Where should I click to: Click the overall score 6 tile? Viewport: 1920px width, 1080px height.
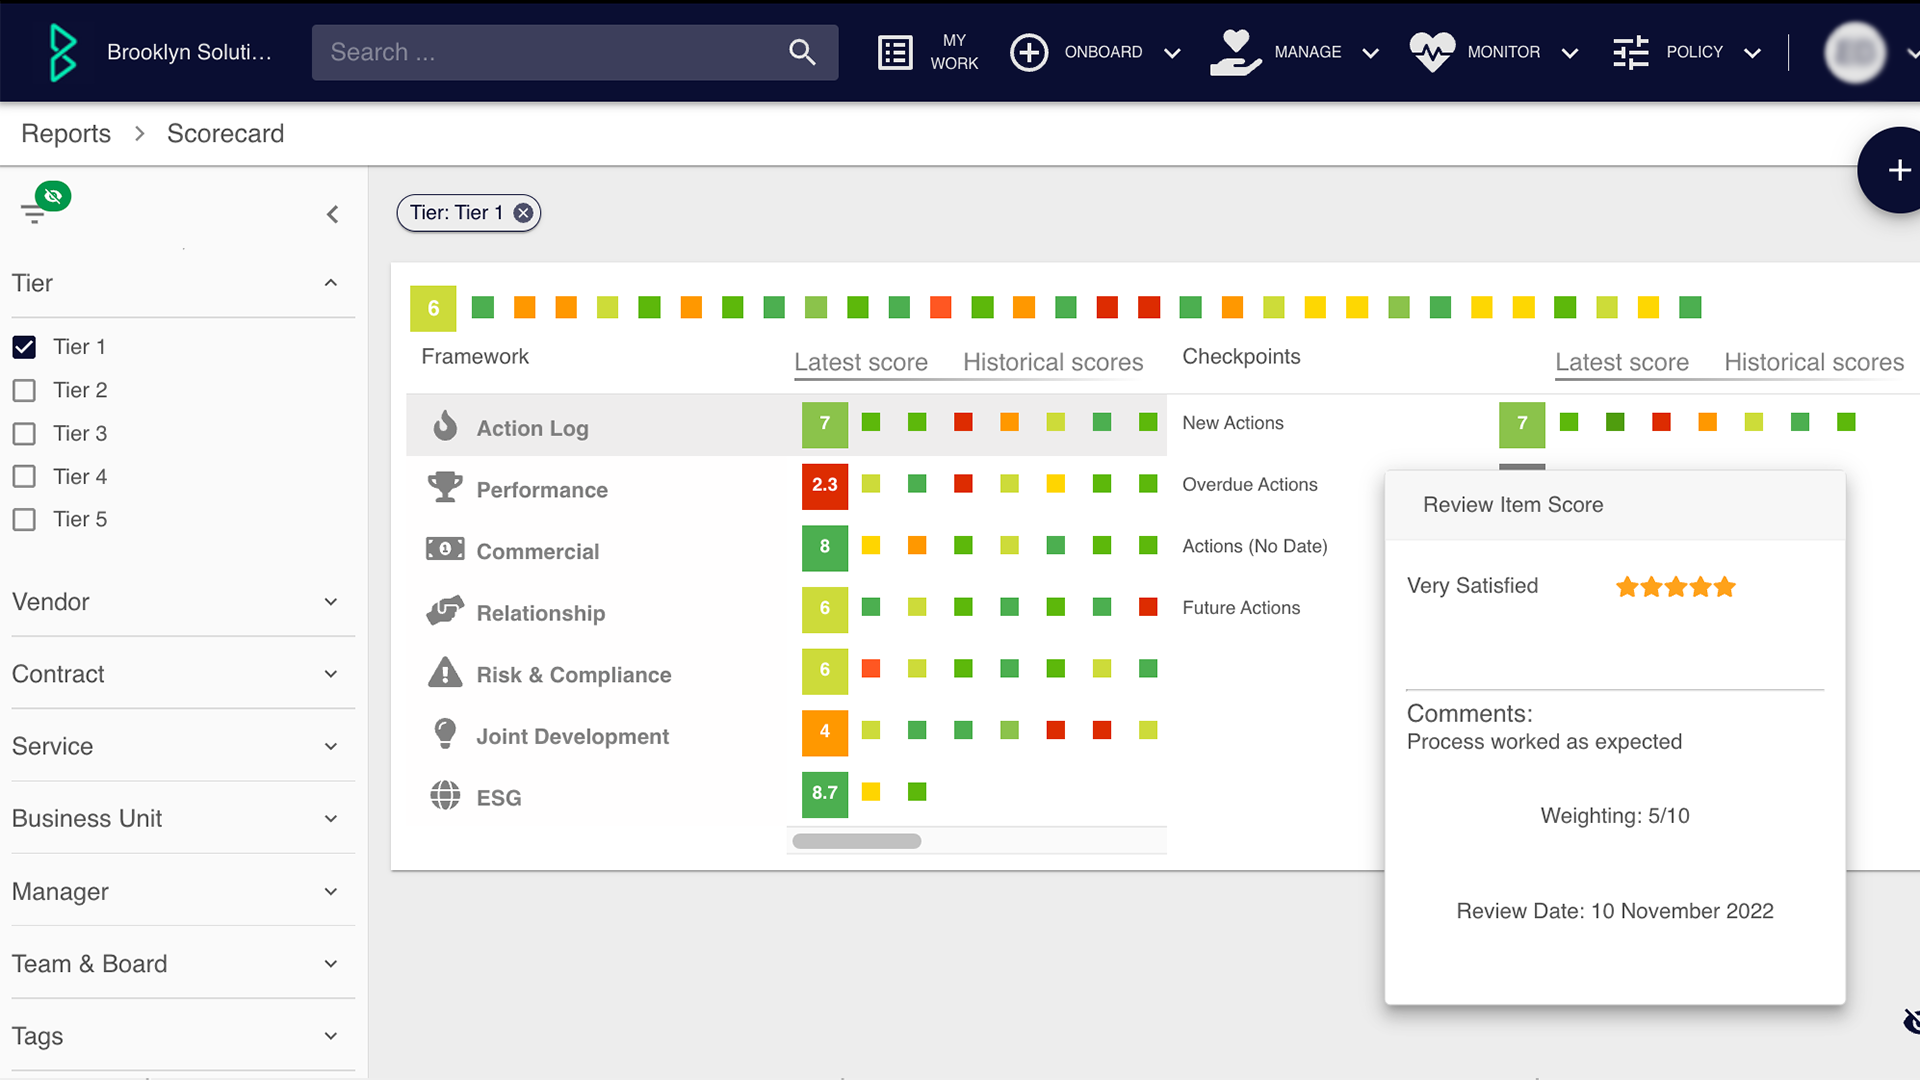click(433, 308)
